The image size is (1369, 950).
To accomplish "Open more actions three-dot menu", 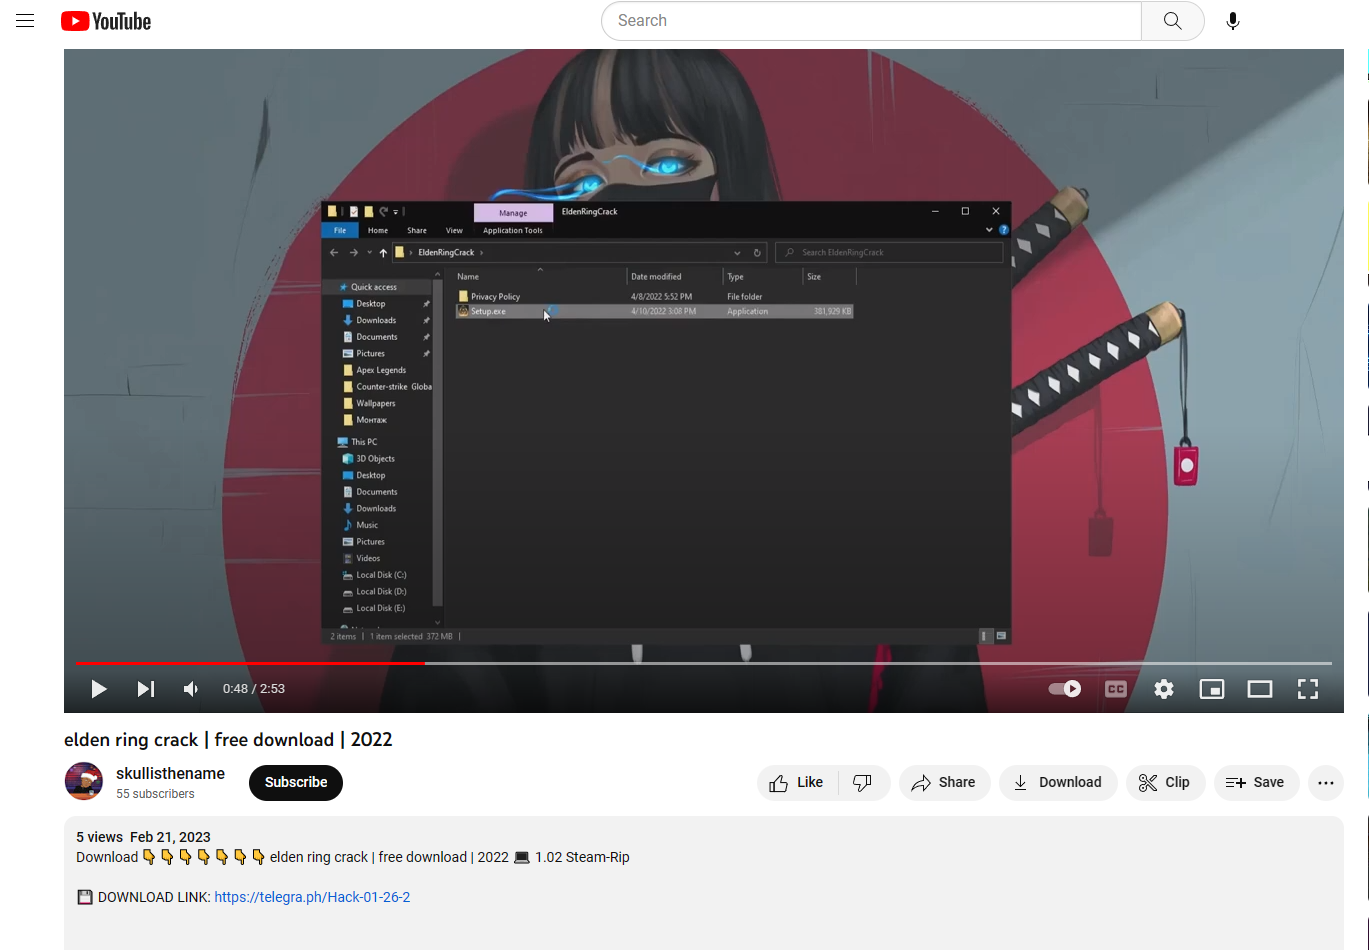I will point(1326,783).
